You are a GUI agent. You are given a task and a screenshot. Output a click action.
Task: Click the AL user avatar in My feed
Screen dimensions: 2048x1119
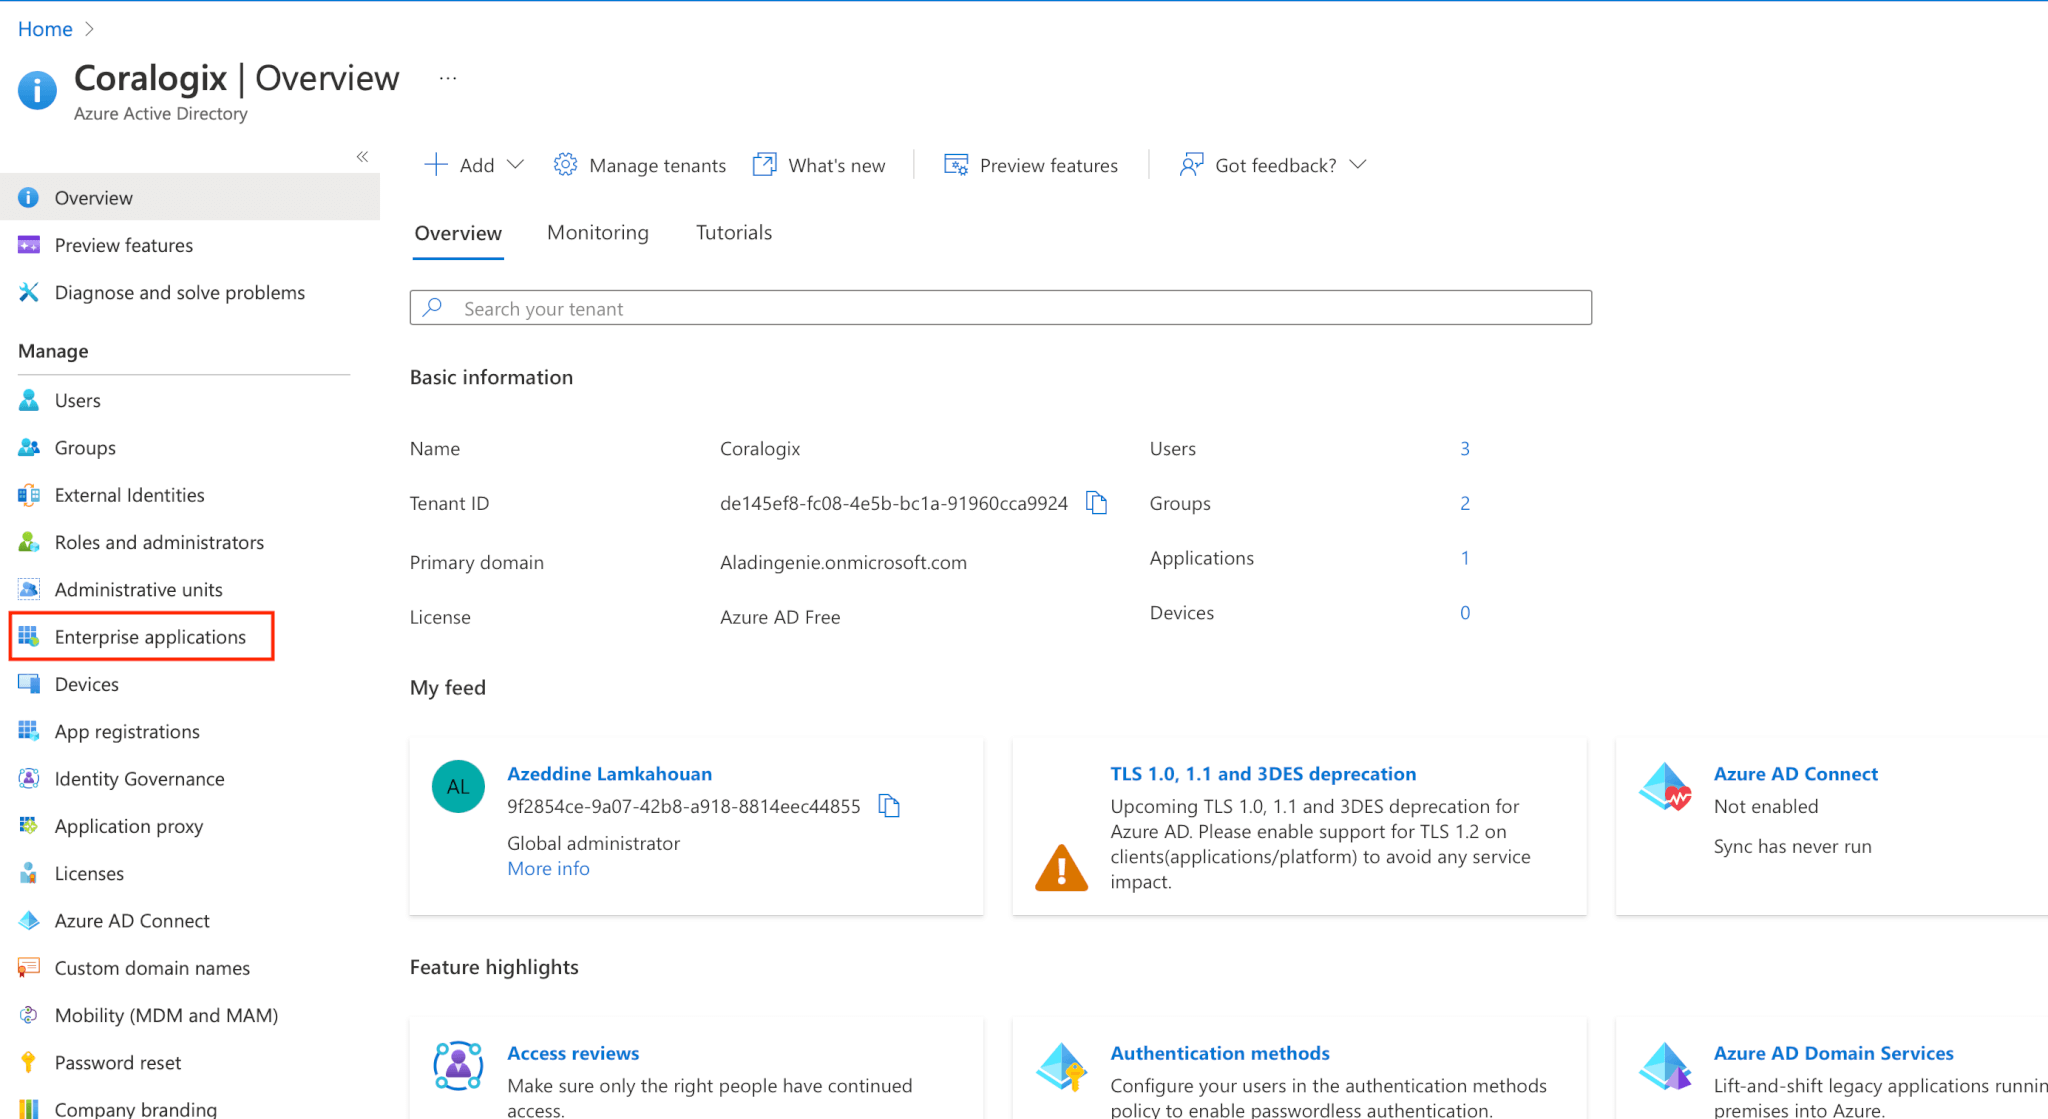[458, 787]
